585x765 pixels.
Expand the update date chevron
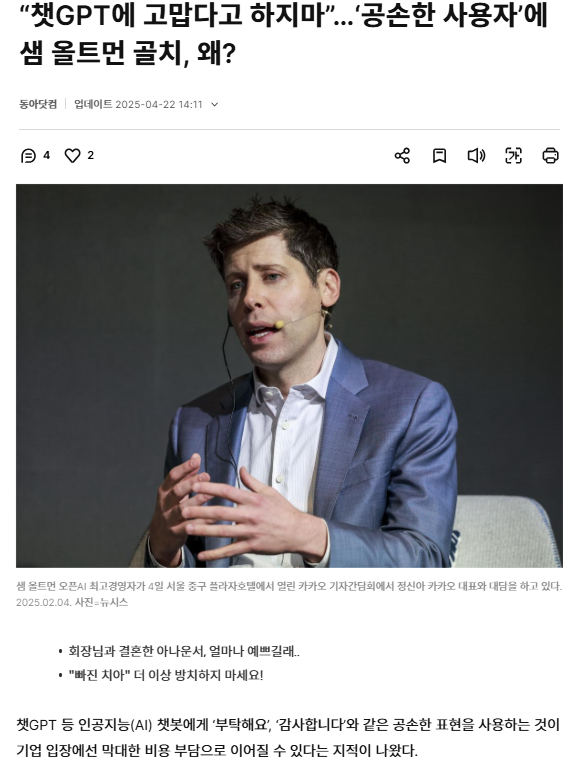coord(214,104)
